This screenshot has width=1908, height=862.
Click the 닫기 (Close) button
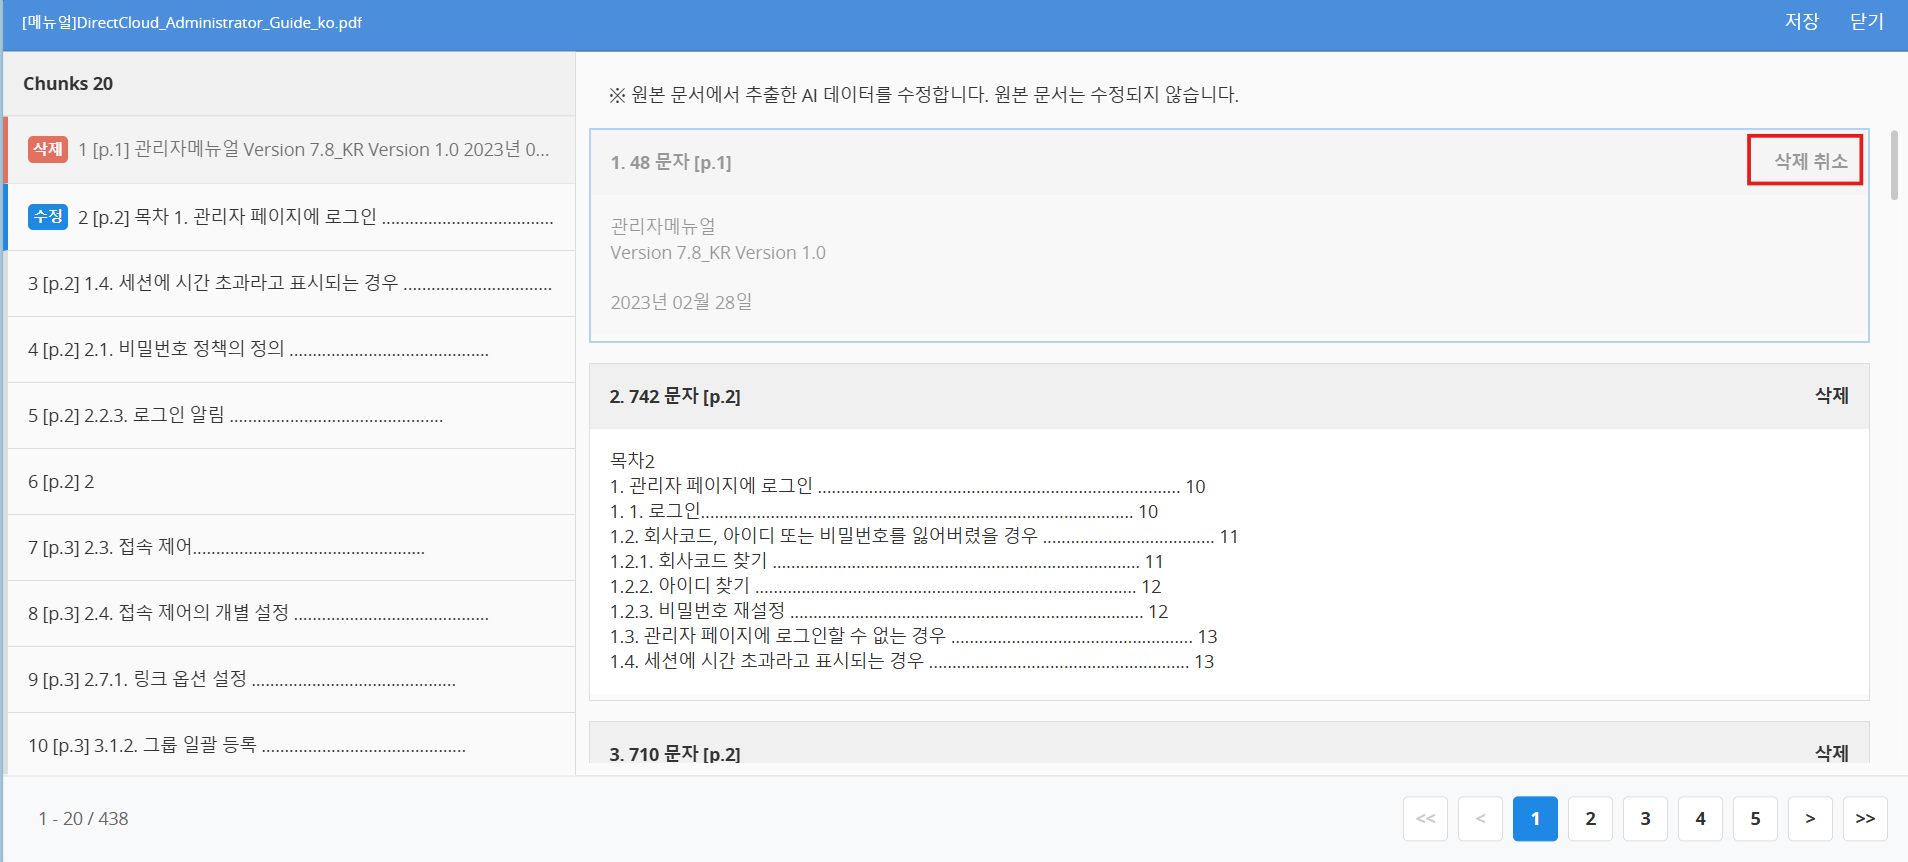(1866, 22)
